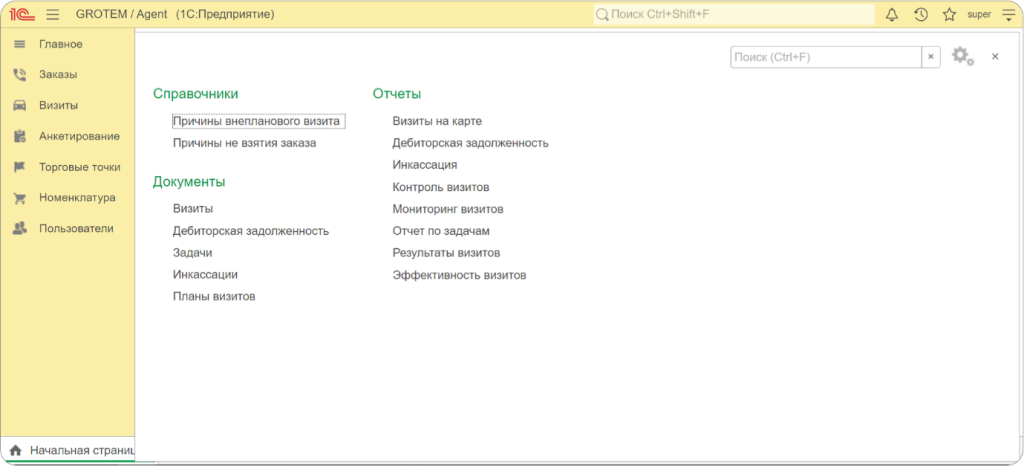Focus the Поиск Ctrl+Shift+F global search field
The width and height of the screenshot is (1024, 466).
click(733, 14)
